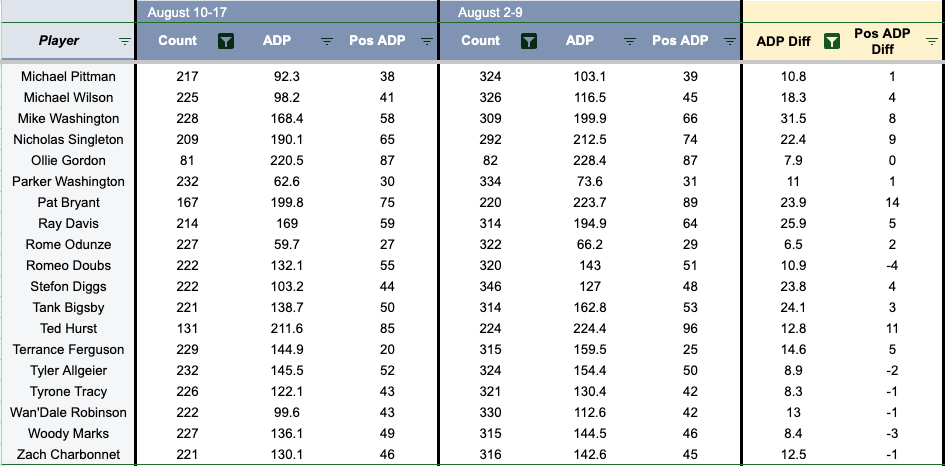Screen dimensions: 945x466
Task: Open filter menu for August 10-17 ADP column
Action: pos(327,41)
